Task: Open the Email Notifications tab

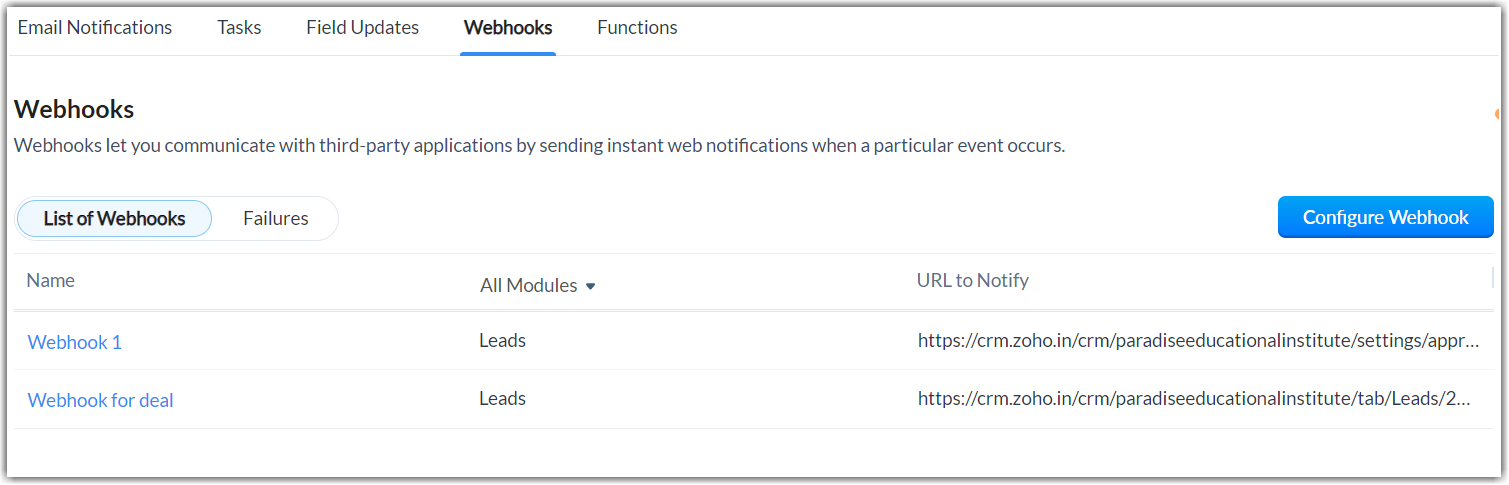Action: (95, 27)
